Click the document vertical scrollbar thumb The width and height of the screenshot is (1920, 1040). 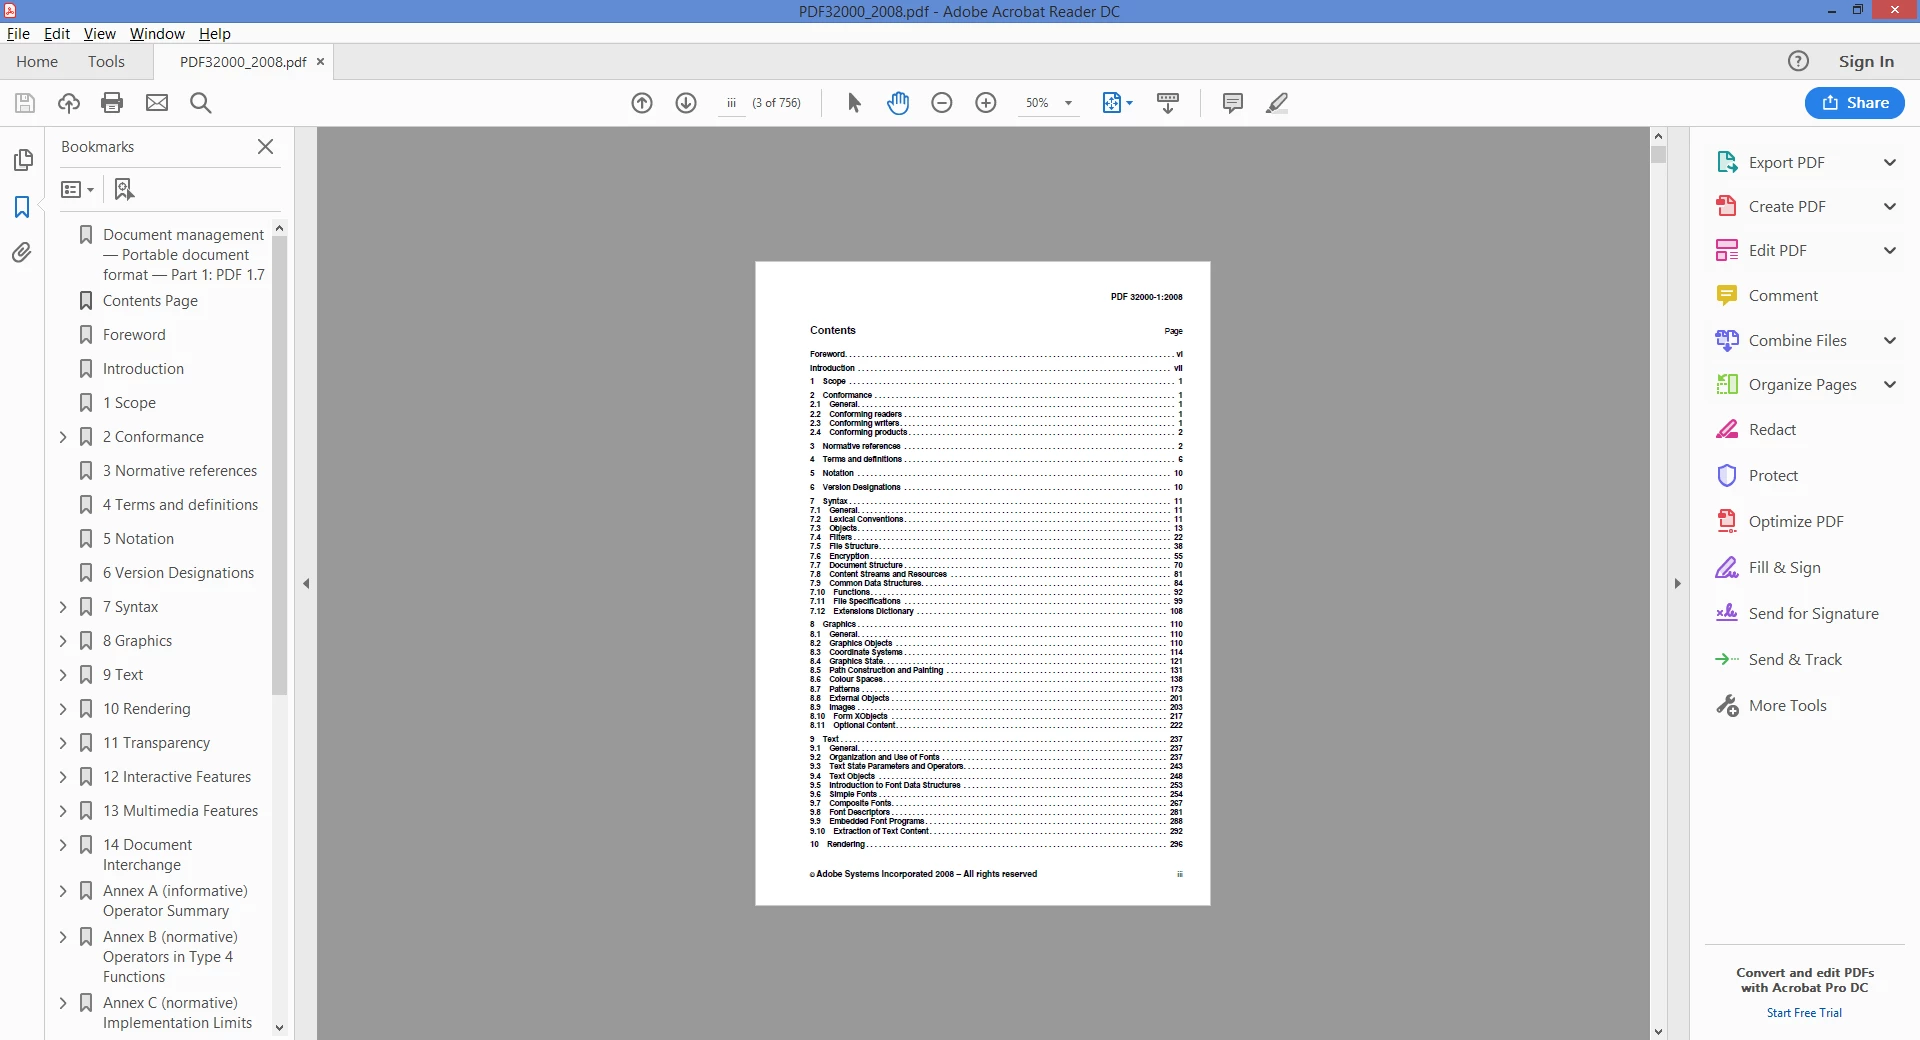pos(1659,155)
